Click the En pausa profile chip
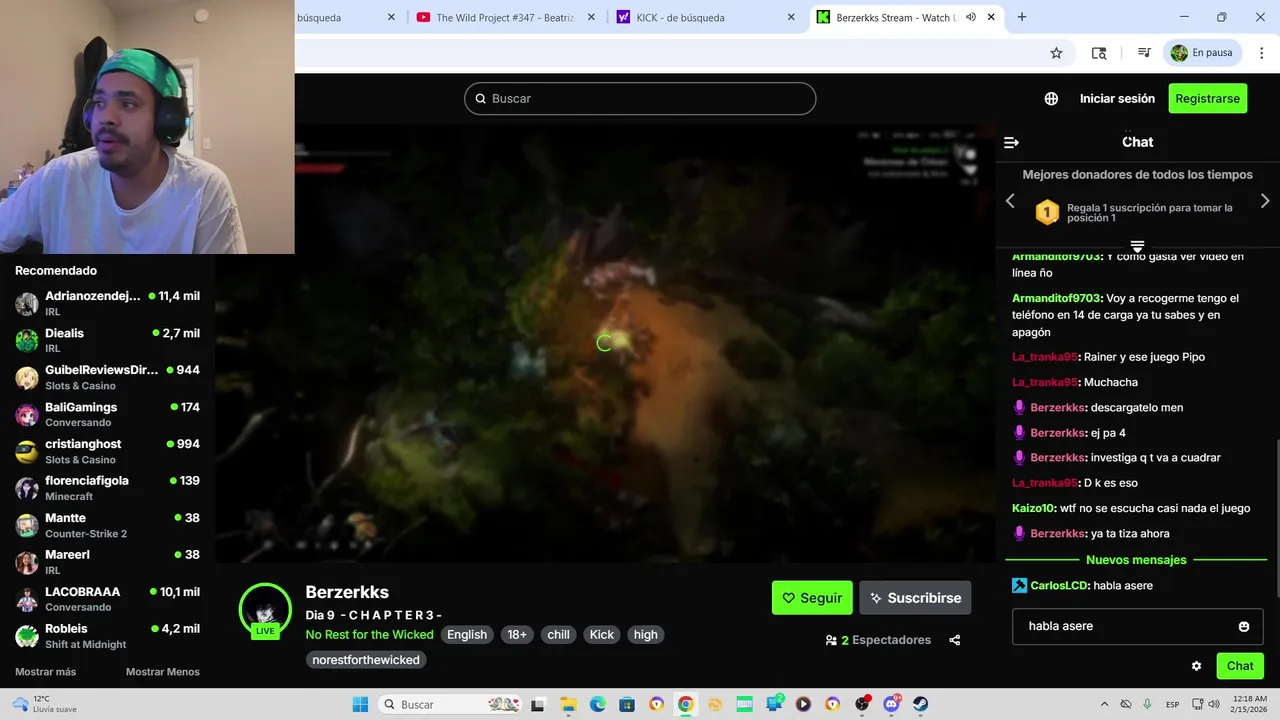The image size is (1280, 720). click(x=1203, y=53)
